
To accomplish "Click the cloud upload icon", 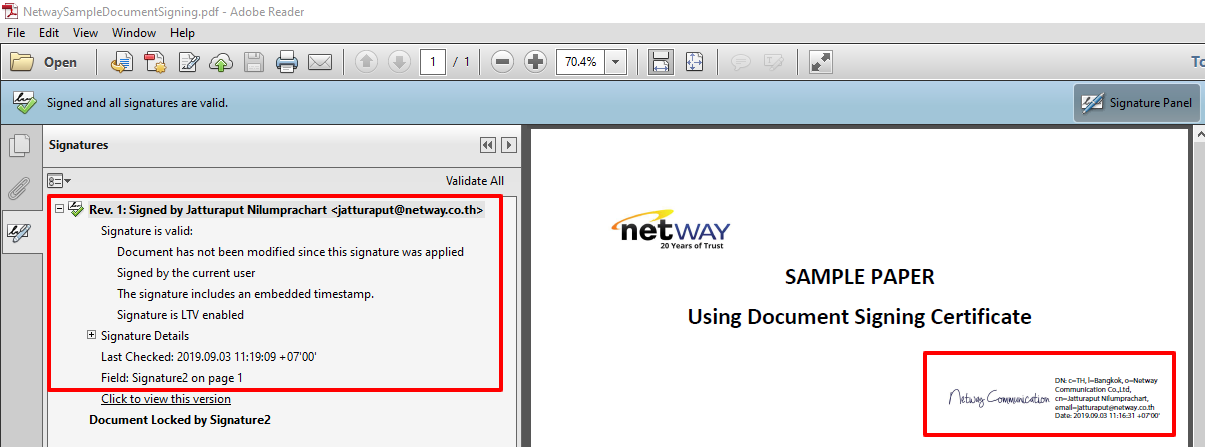I will point(221,62).
